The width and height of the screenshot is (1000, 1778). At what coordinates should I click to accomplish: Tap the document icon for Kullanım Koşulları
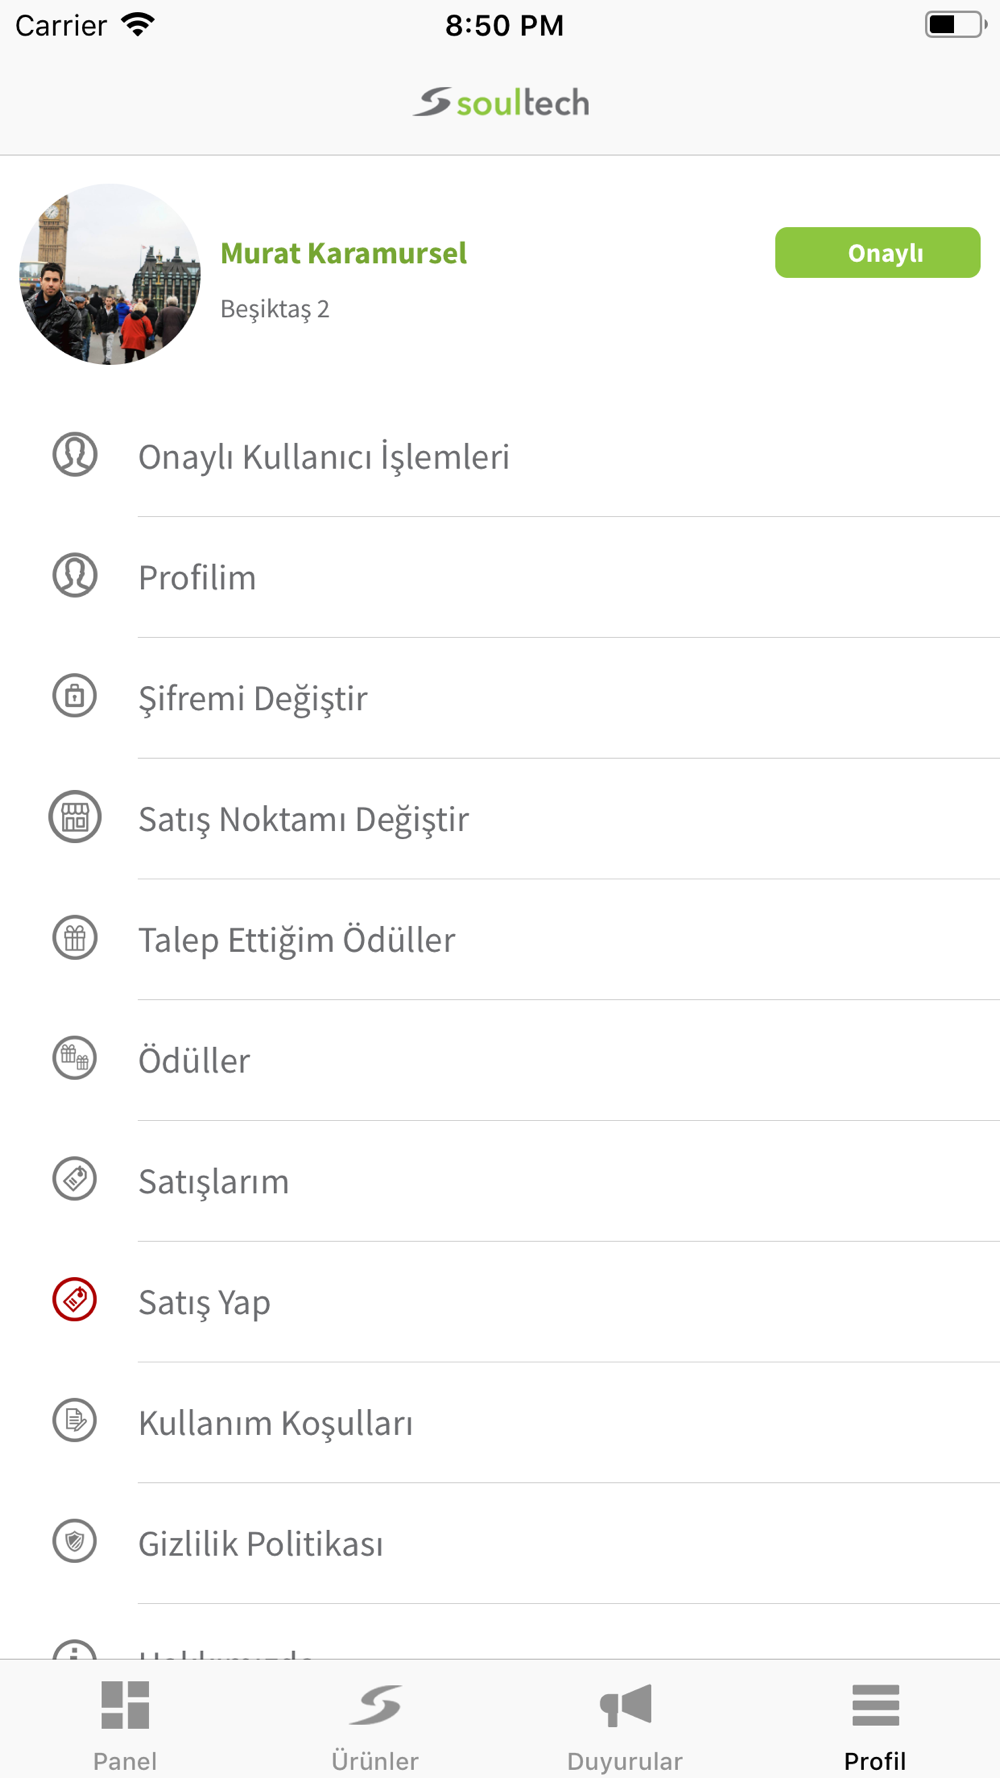point(75,1421)
